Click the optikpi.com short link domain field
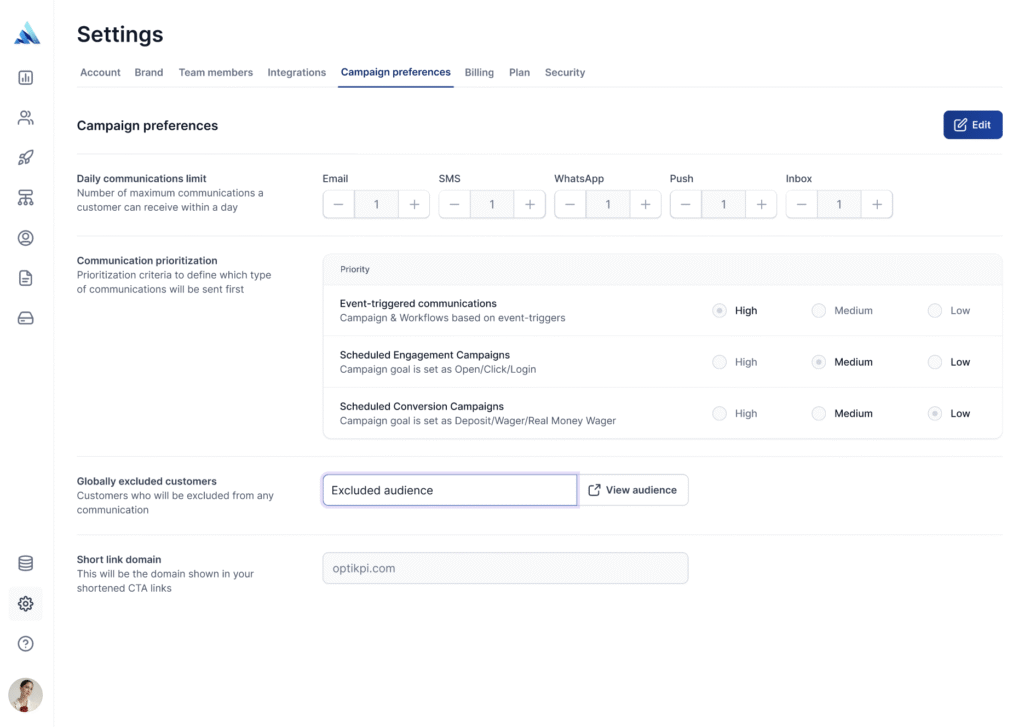Screen dimensions: 1024x727 coord(505,568)
